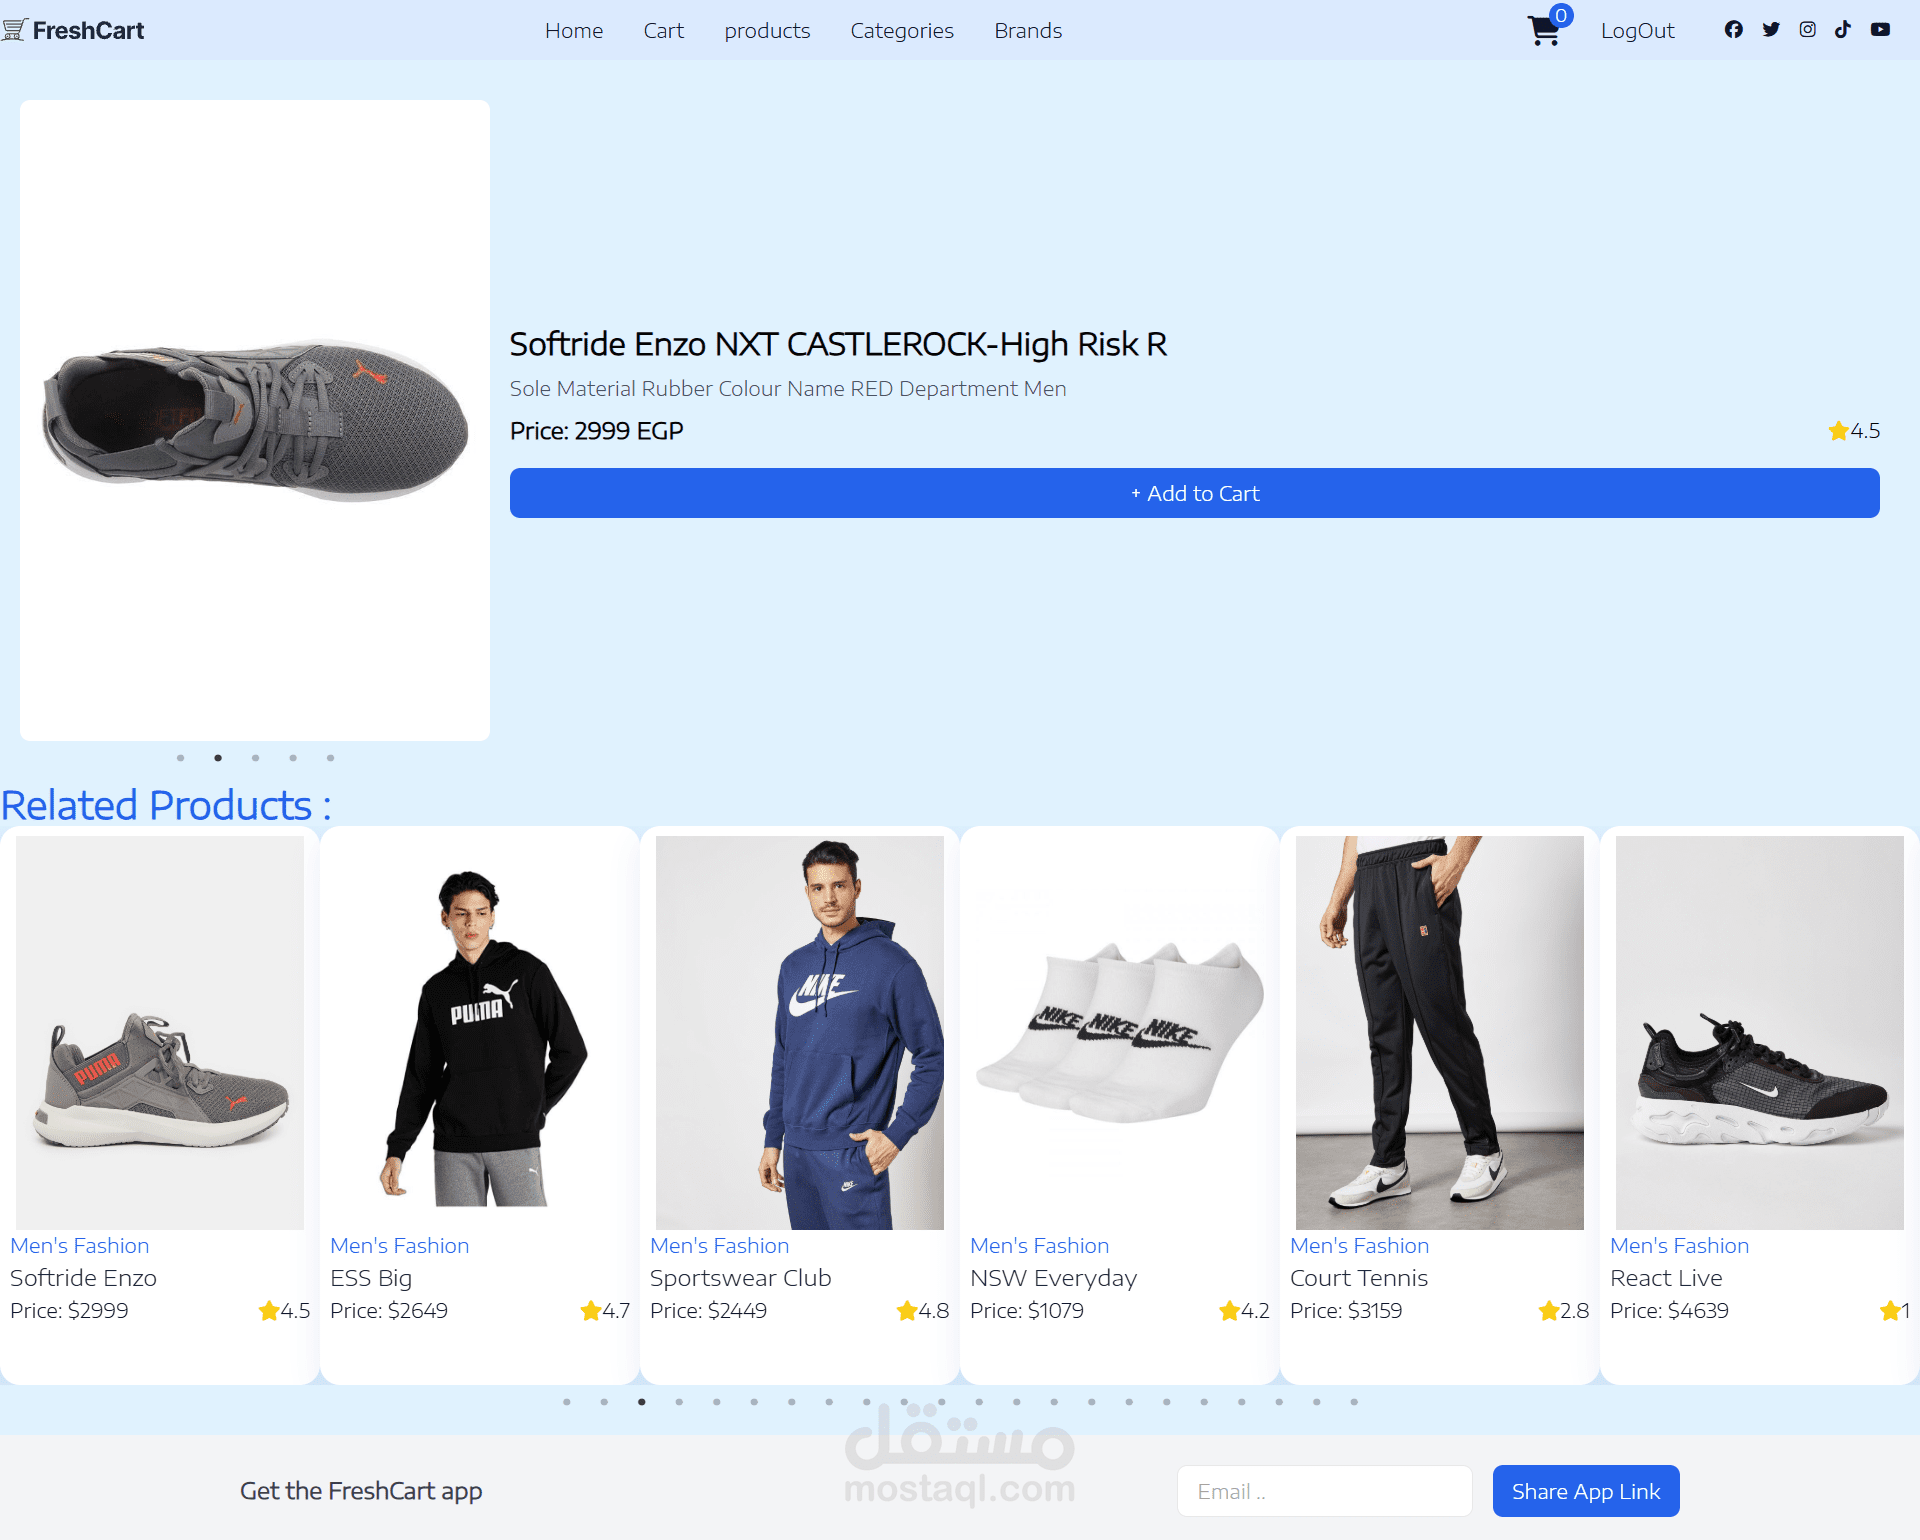
Task: Select first dot of related products slider
Action: click(x=567, y=1402)
